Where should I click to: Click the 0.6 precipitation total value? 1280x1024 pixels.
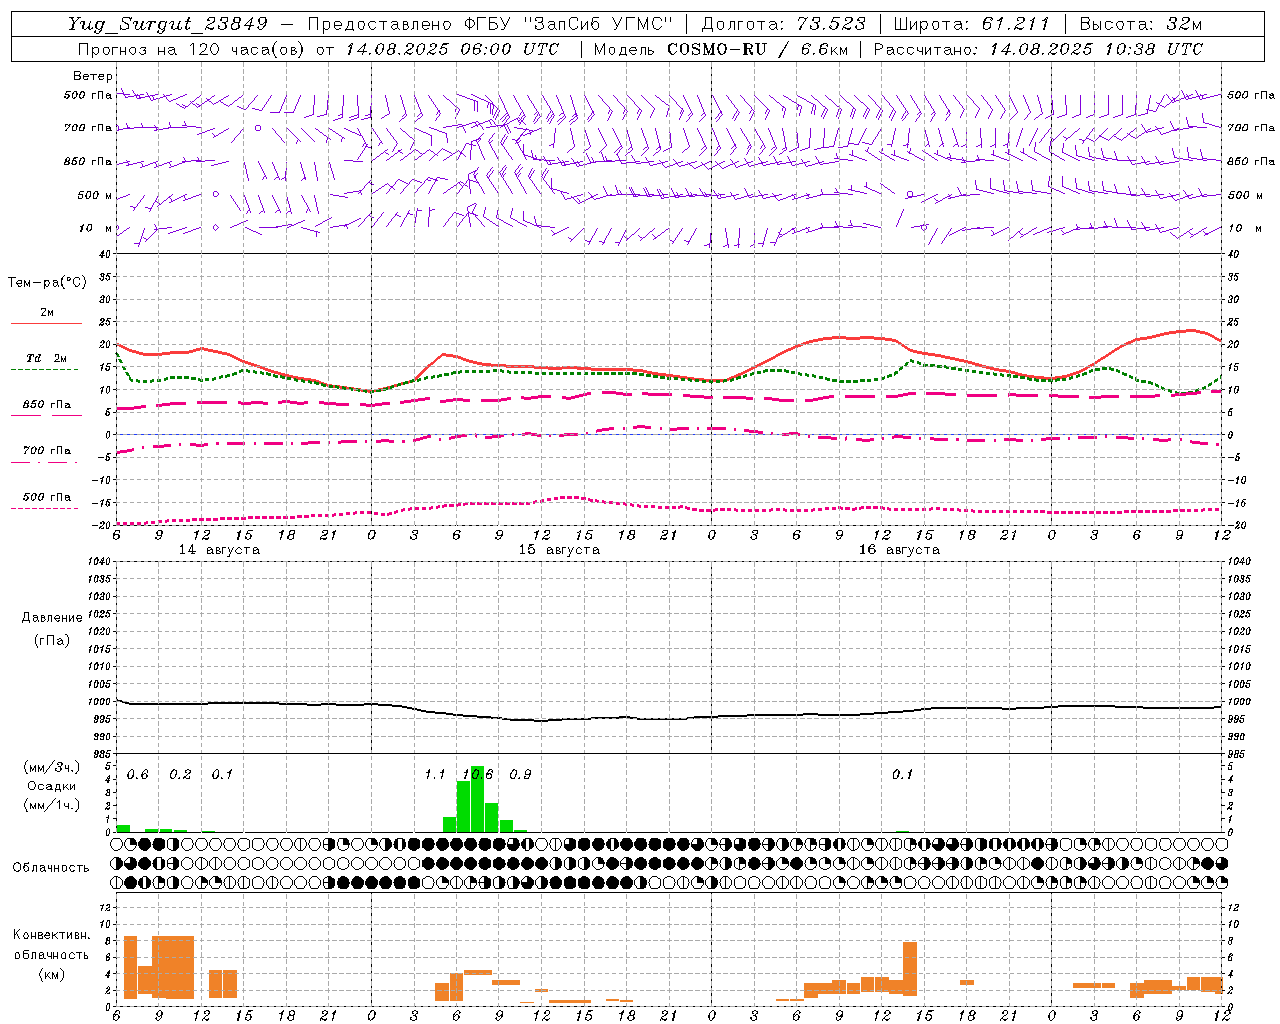click(138, 775)
